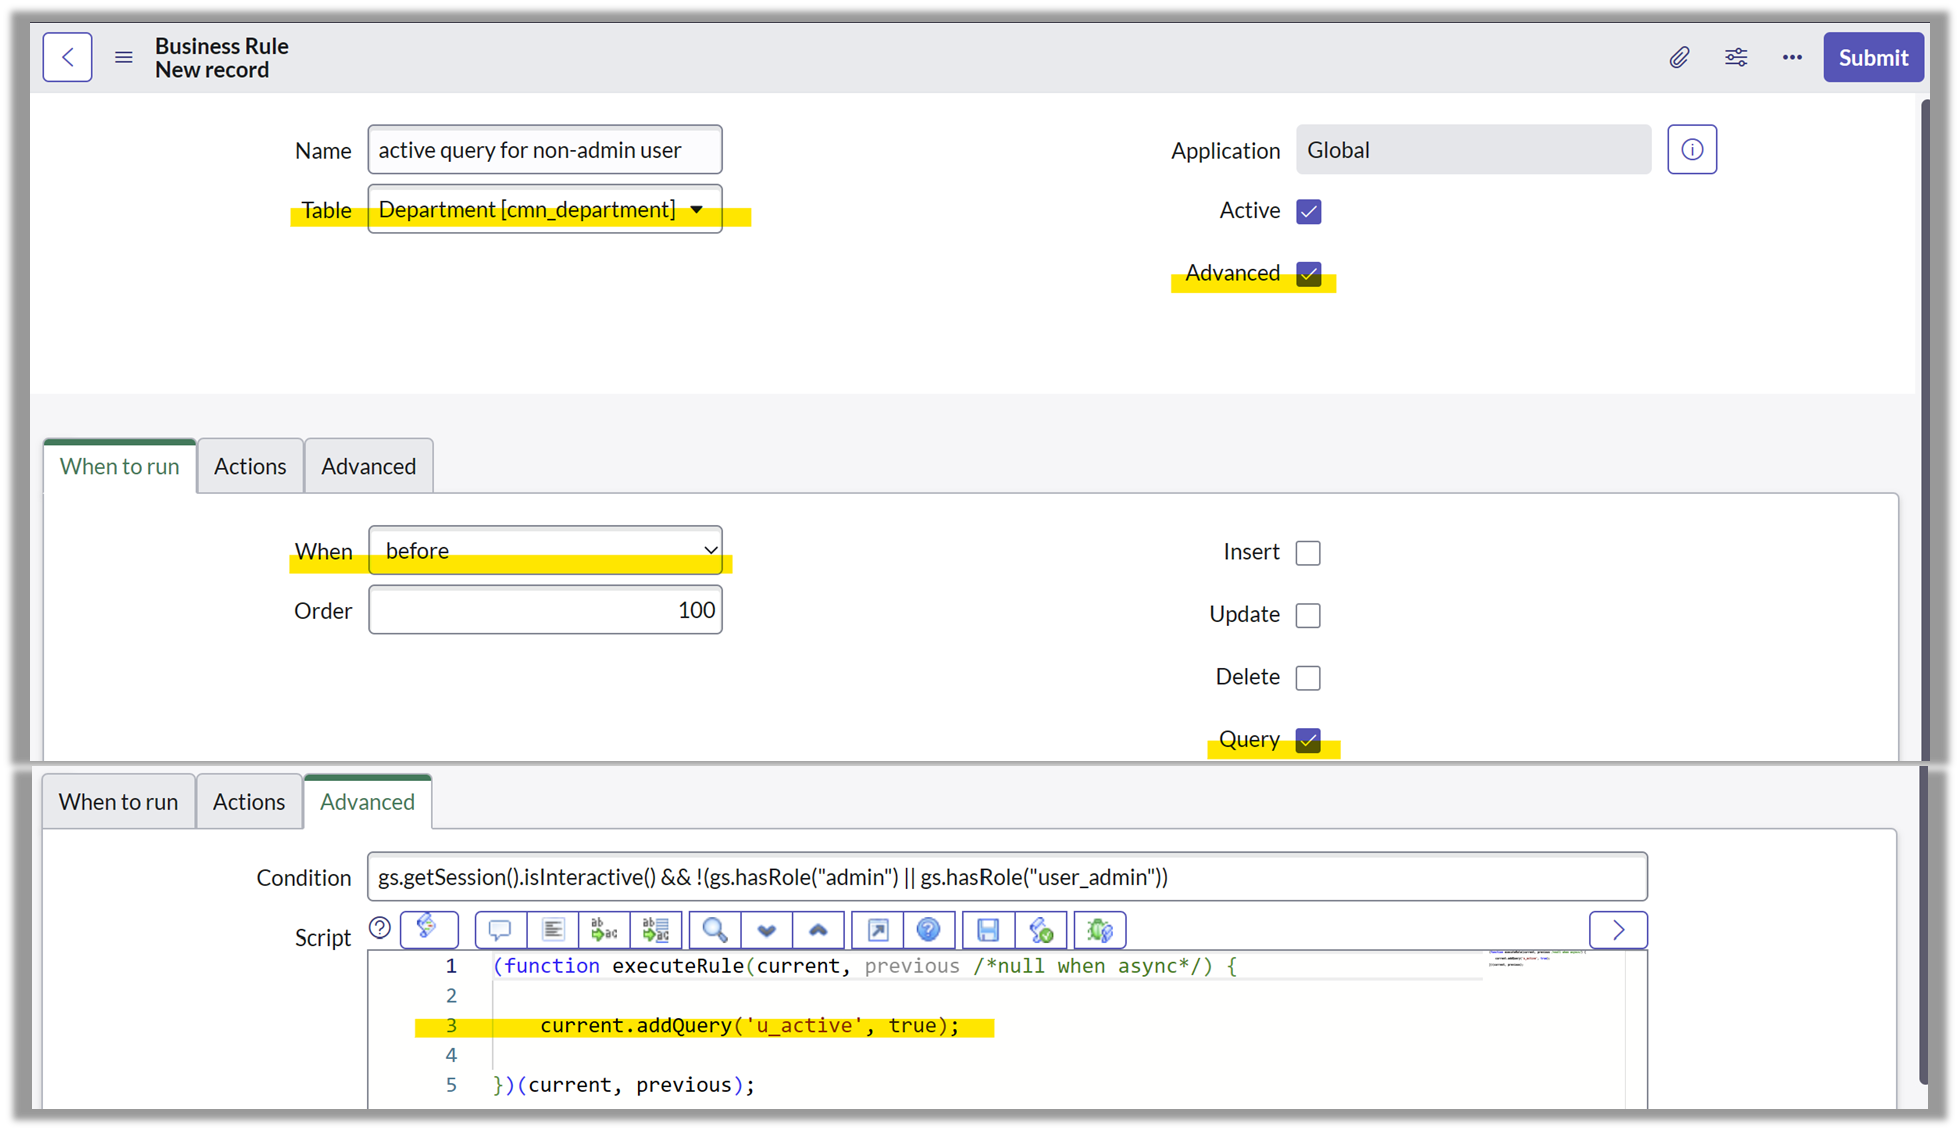
Task: Save the script with the disk icon
Action: click(988, 930)
